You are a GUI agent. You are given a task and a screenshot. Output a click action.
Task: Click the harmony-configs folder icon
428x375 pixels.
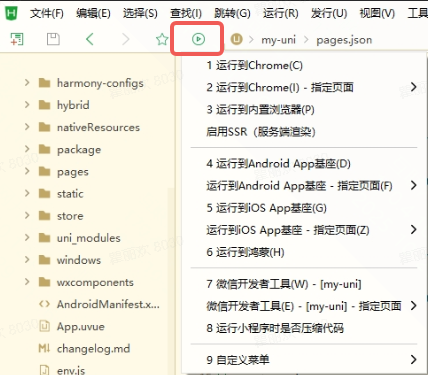(44, 83)
